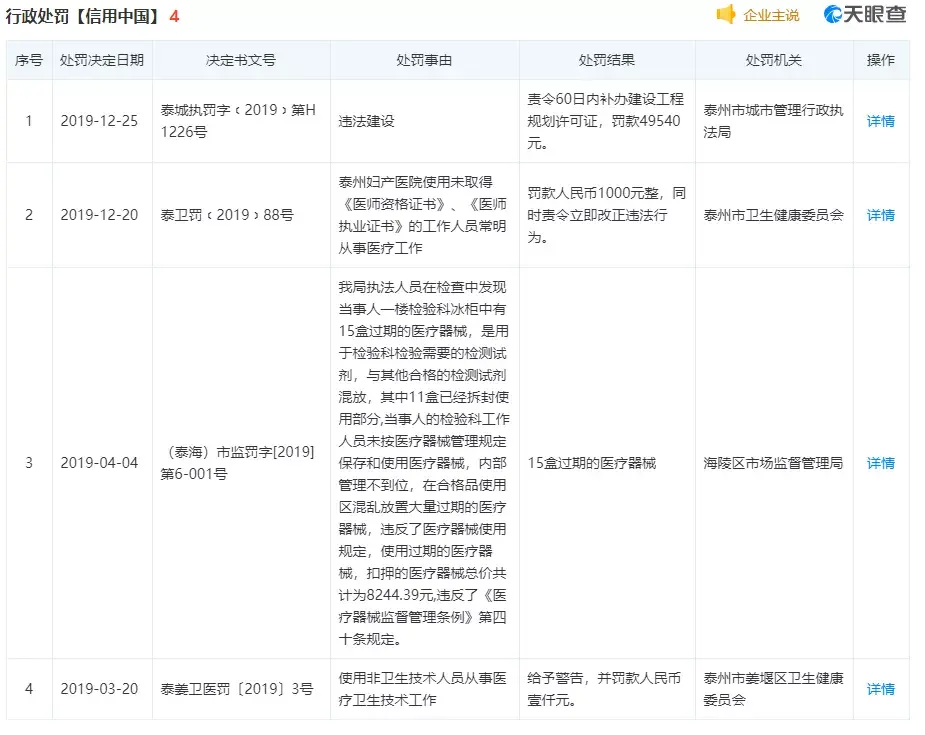Click the 使用非卫生技术人员从事医疗 reason text
Image resolution: width=925 pixels, height=735 pixels.
(422, 689)
